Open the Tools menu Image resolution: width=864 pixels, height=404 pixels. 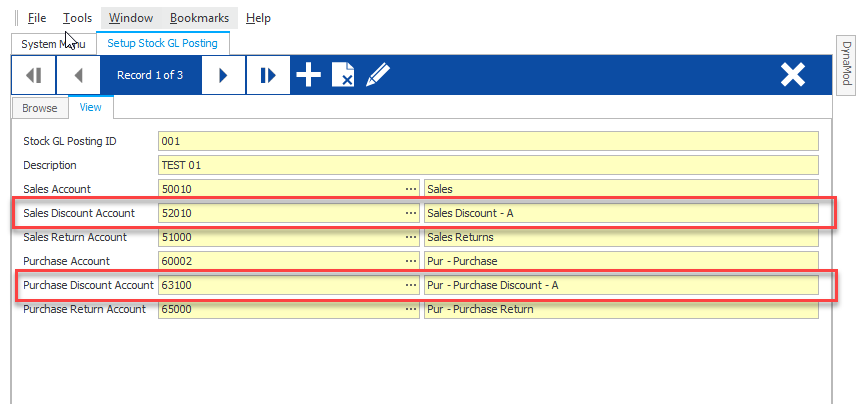click(x=77, y=18)
